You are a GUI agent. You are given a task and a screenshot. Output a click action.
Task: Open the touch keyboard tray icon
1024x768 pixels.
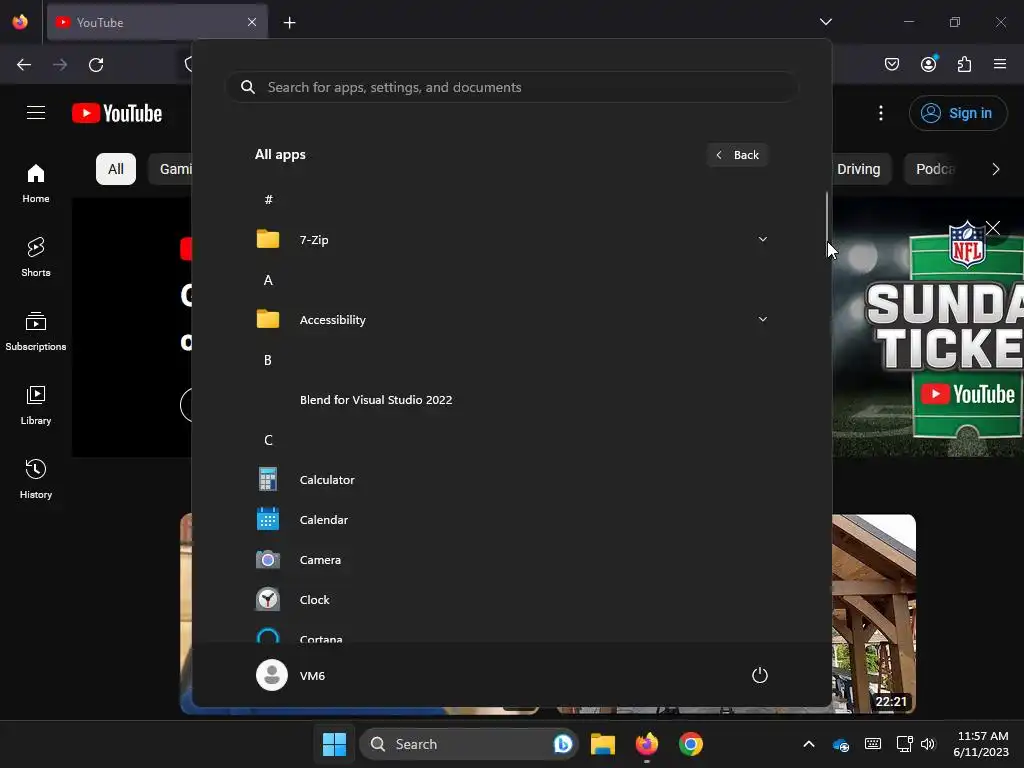pyautogui.click(x=872, y=744)
